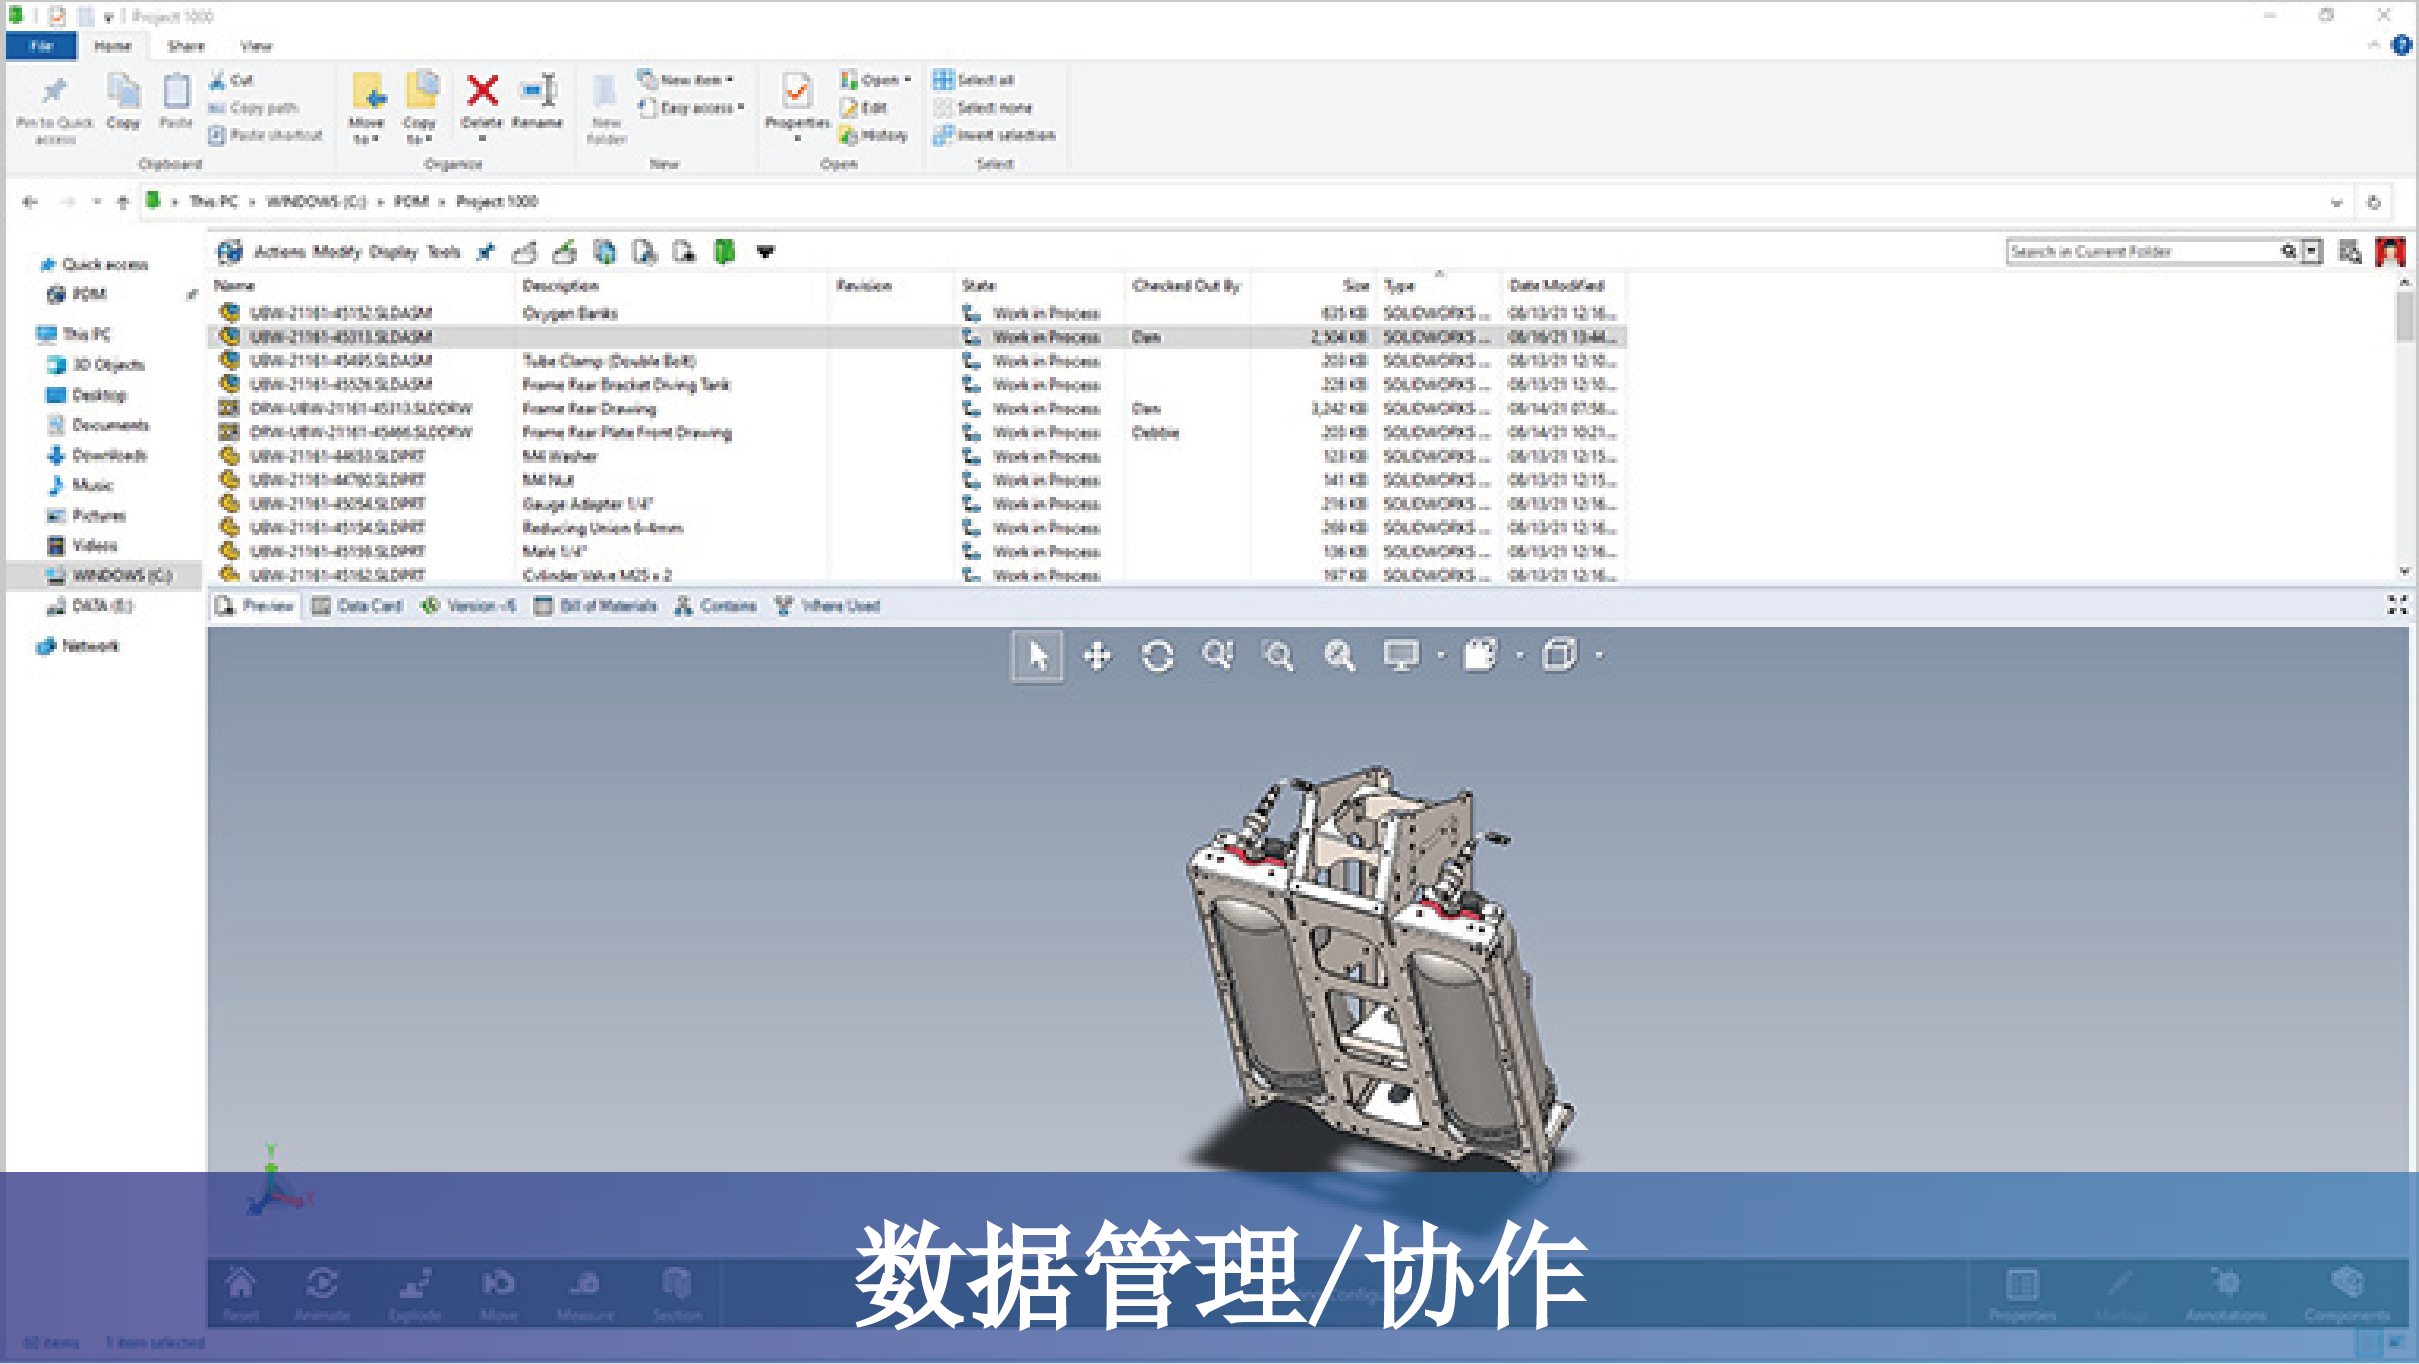2419x1364 pixels.
Task: Open the Actions menu in PDM toolbar
Action: tap(279, 252)
